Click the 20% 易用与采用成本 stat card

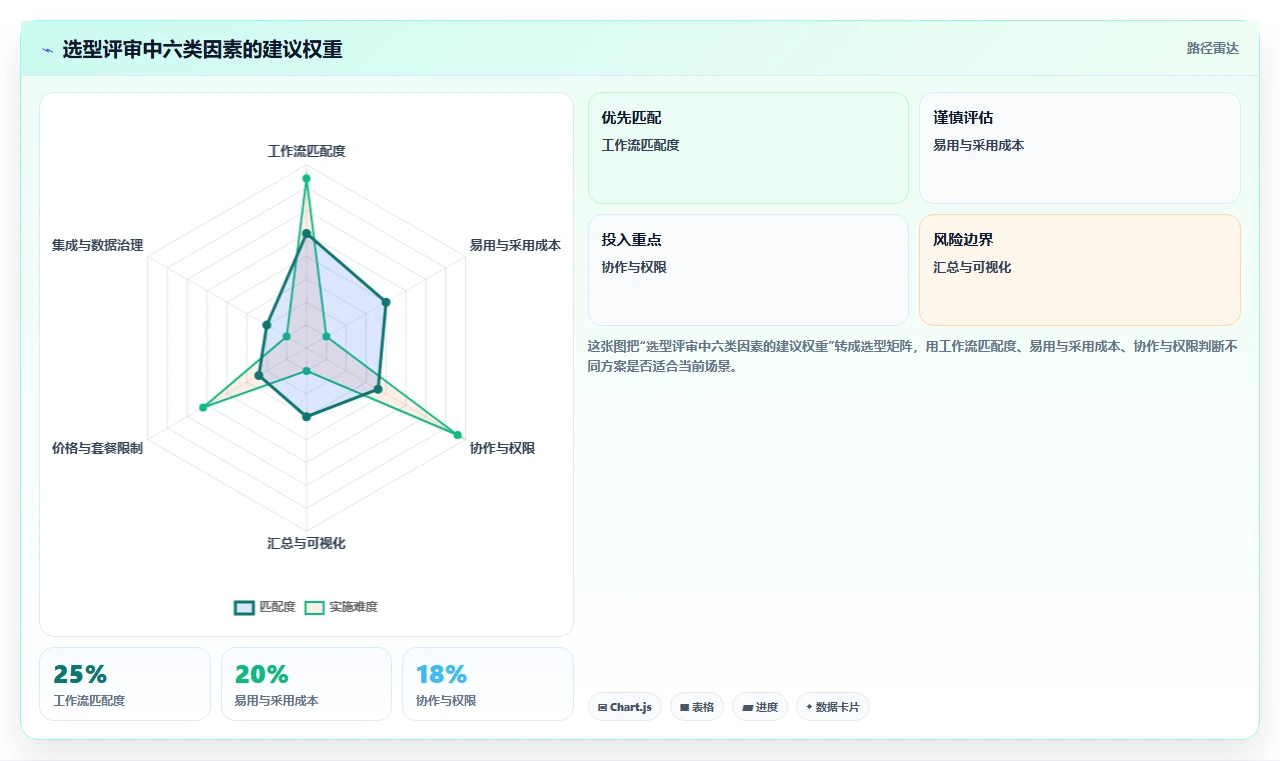(306, 684)
